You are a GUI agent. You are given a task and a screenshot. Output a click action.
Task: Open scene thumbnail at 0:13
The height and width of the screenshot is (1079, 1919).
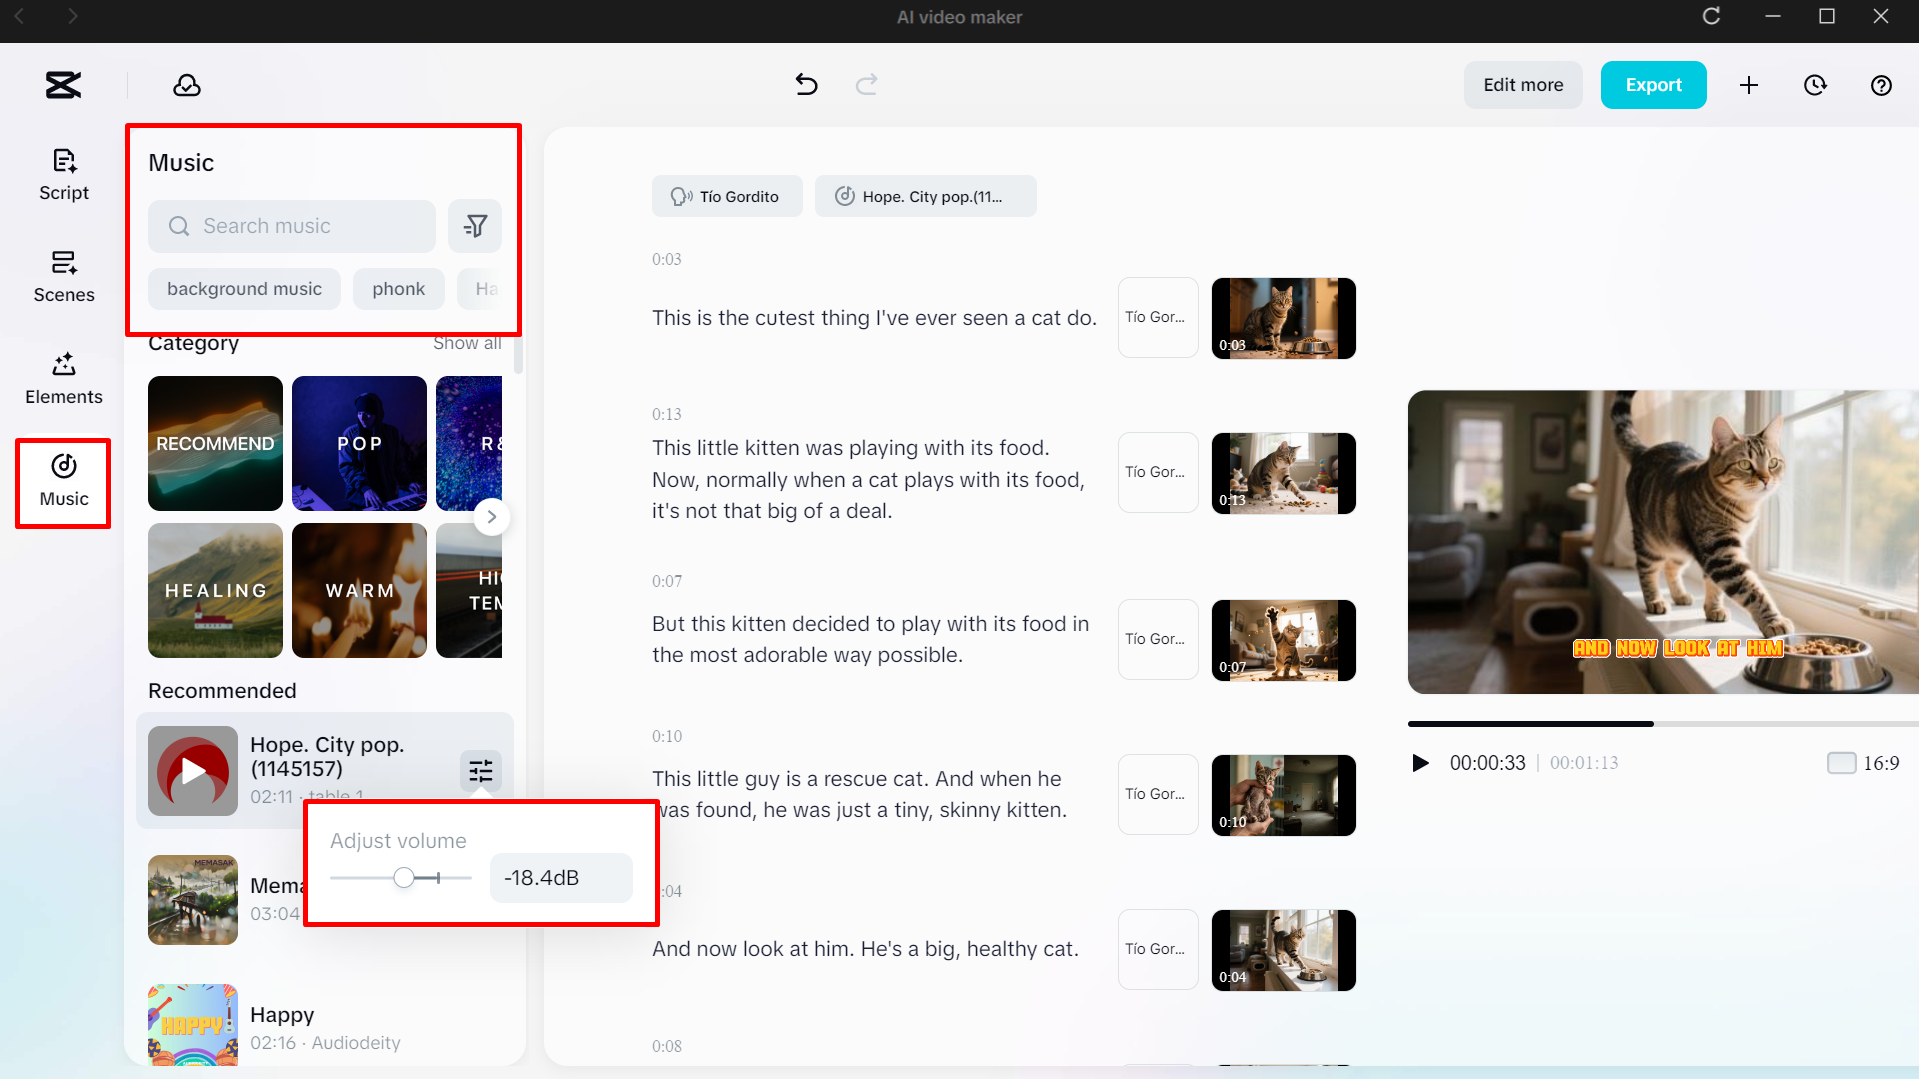[1284, 473]
